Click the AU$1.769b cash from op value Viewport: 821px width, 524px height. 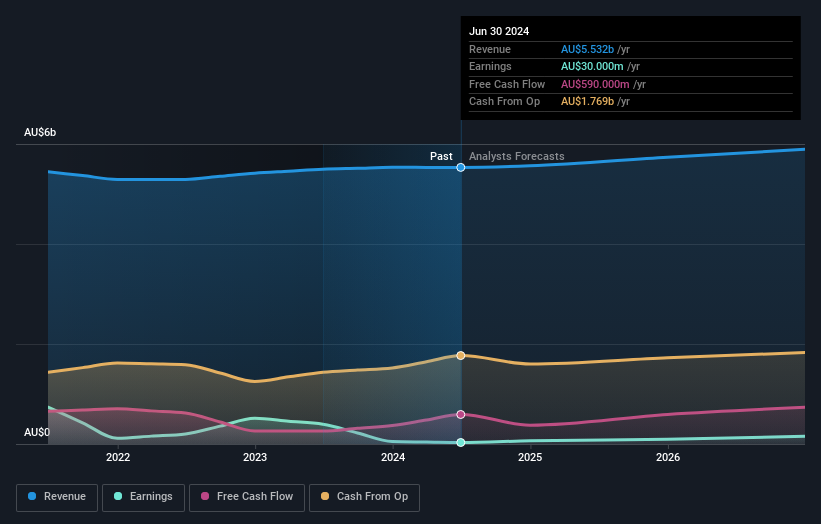tap(587, 102)
